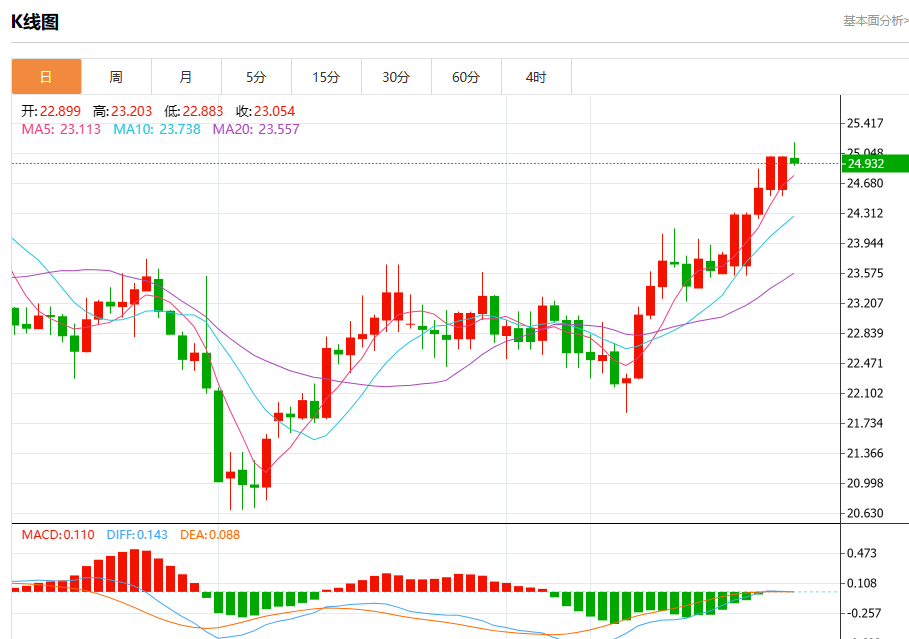
Task: Click the closing price 23.054 value
Action: point(274,111)
